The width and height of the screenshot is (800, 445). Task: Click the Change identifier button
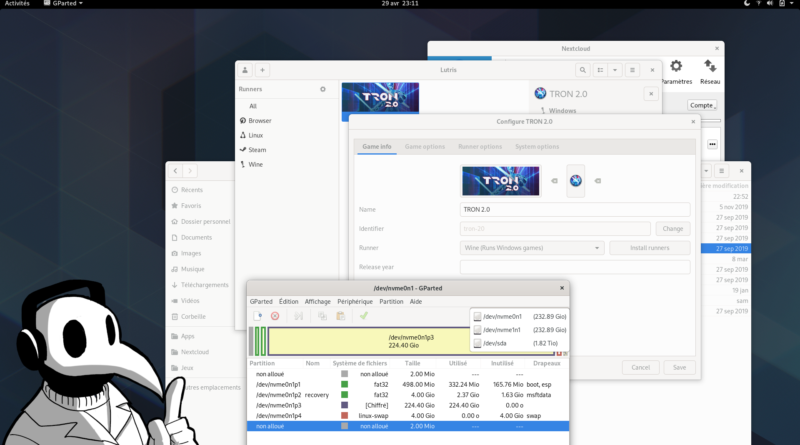coord(673,229)
